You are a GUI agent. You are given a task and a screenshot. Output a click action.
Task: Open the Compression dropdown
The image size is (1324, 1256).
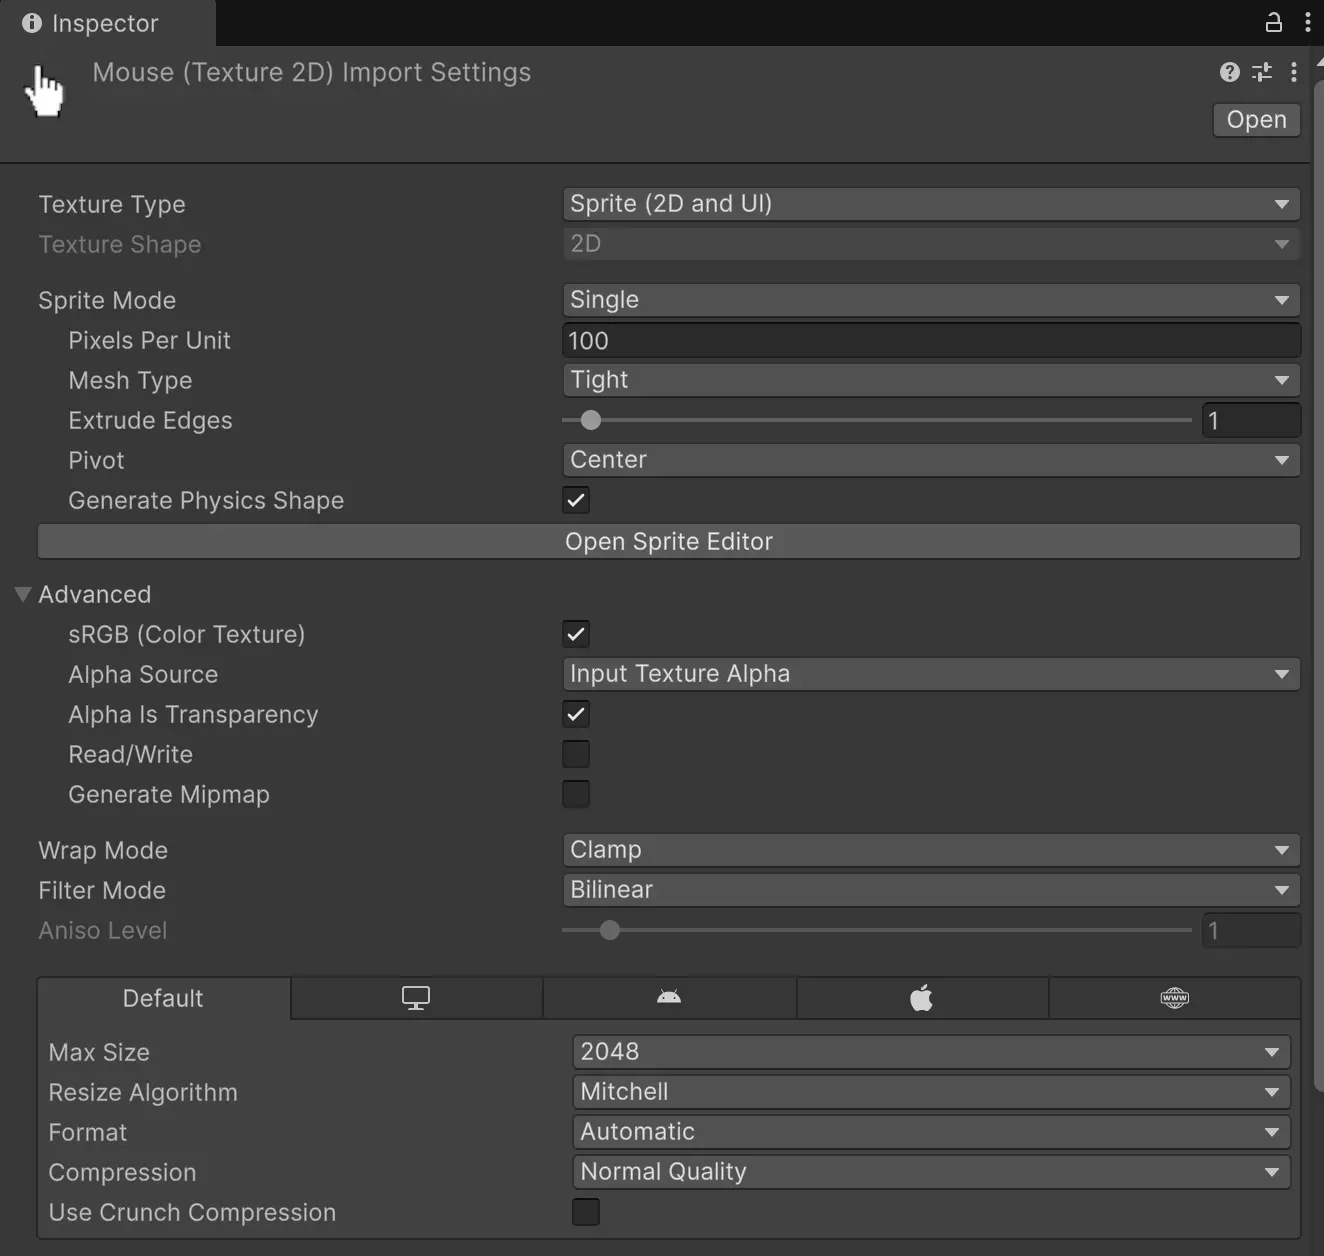point(931,1172)
